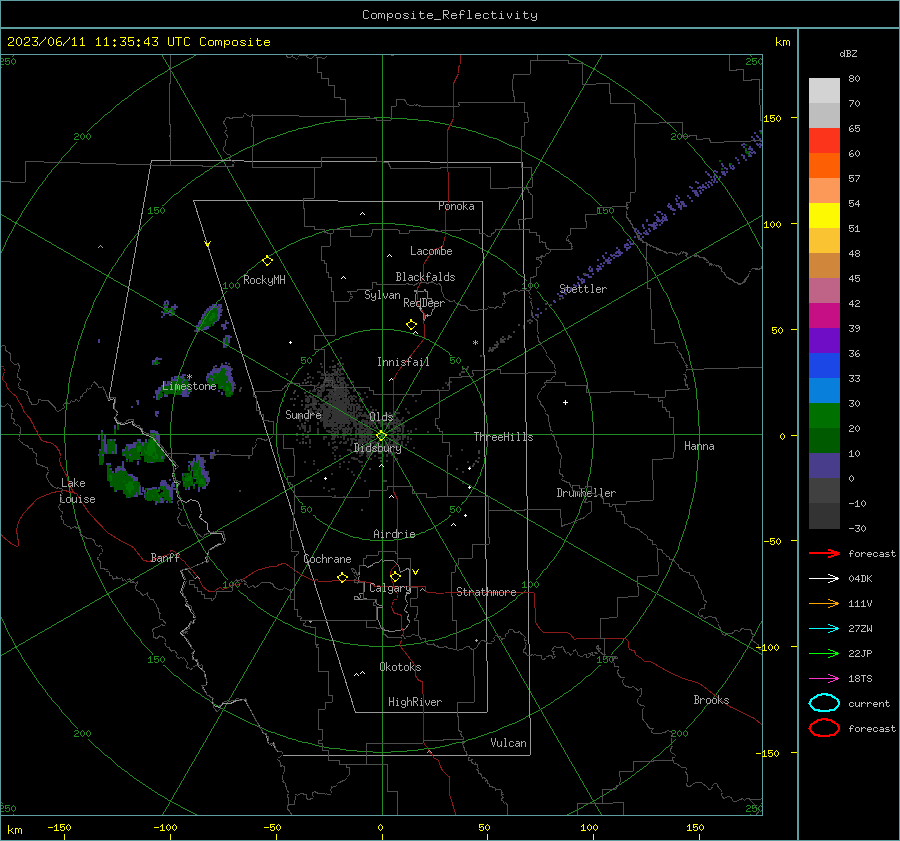Click the Lake Louise label
Viewport: 900px width, 841px height.
[77, 491]
